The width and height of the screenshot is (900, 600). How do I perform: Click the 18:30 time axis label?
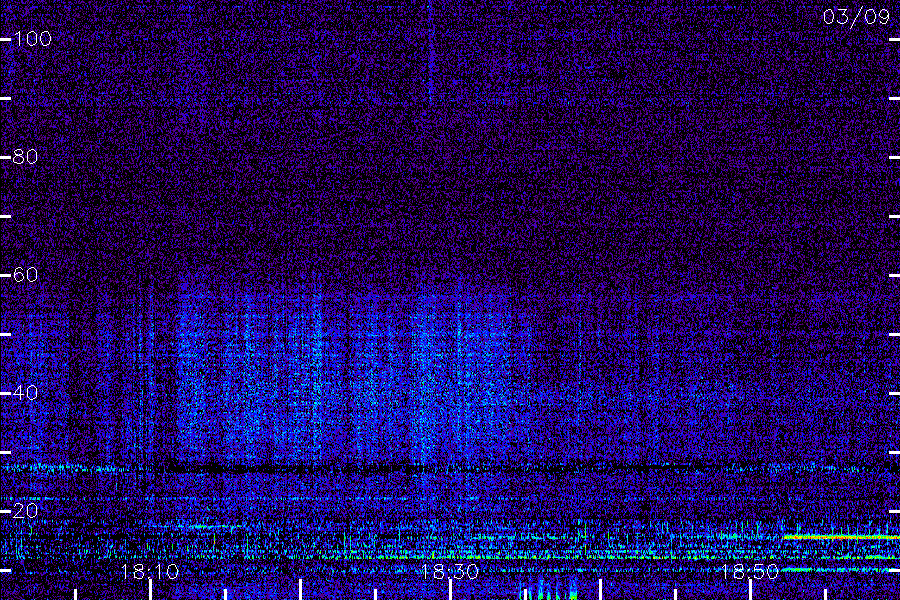point(450,572)
